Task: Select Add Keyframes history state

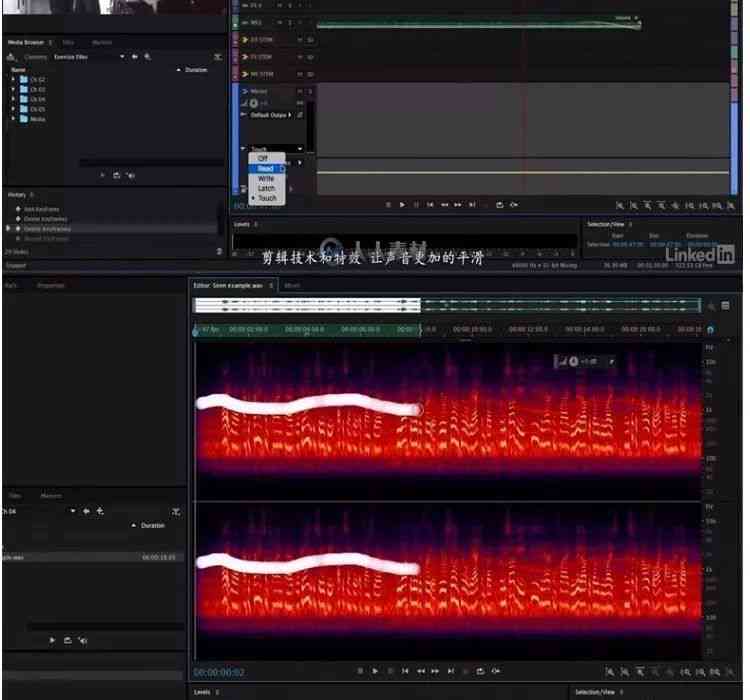Action: [41, 209]
